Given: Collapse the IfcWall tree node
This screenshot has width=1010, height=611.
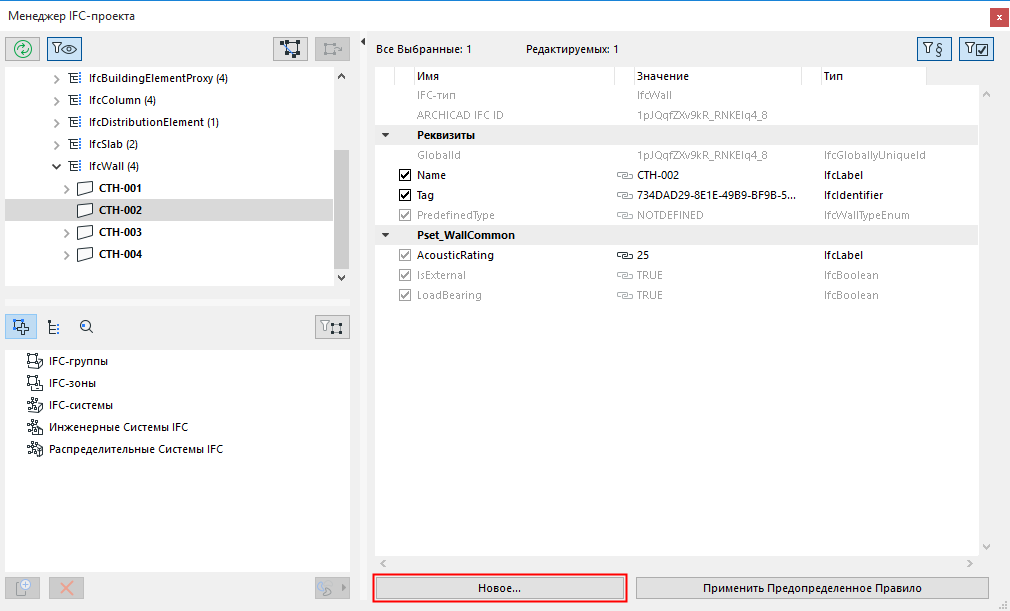Looking at the screenshot, I should coord(56,166).
